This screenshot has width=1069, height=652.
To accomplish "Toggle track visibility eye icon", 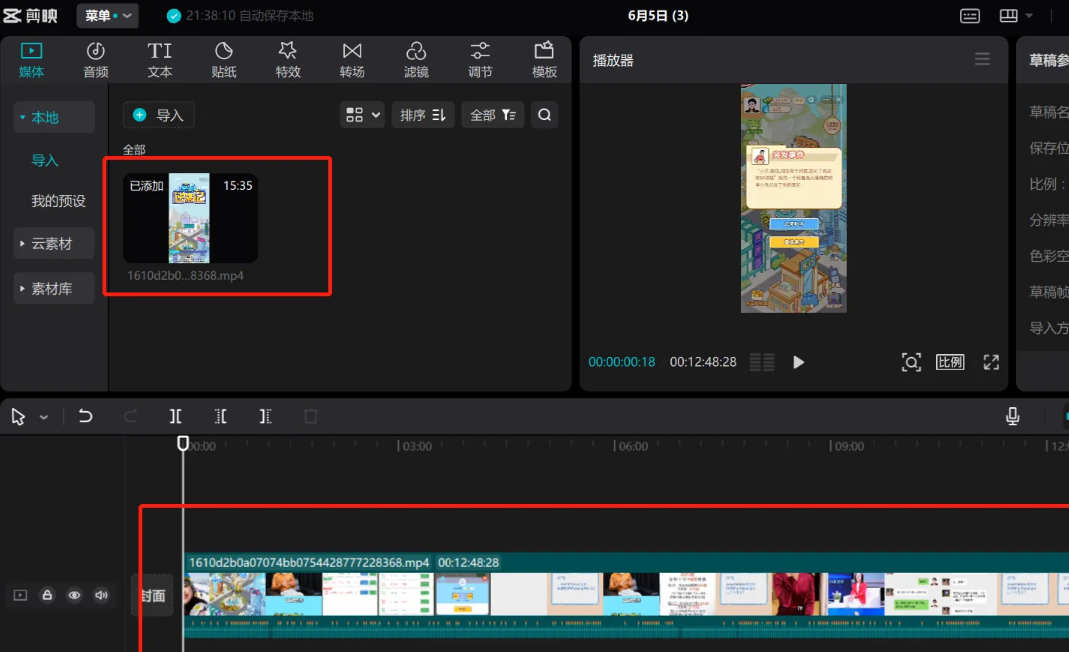I will pos(74,595).
